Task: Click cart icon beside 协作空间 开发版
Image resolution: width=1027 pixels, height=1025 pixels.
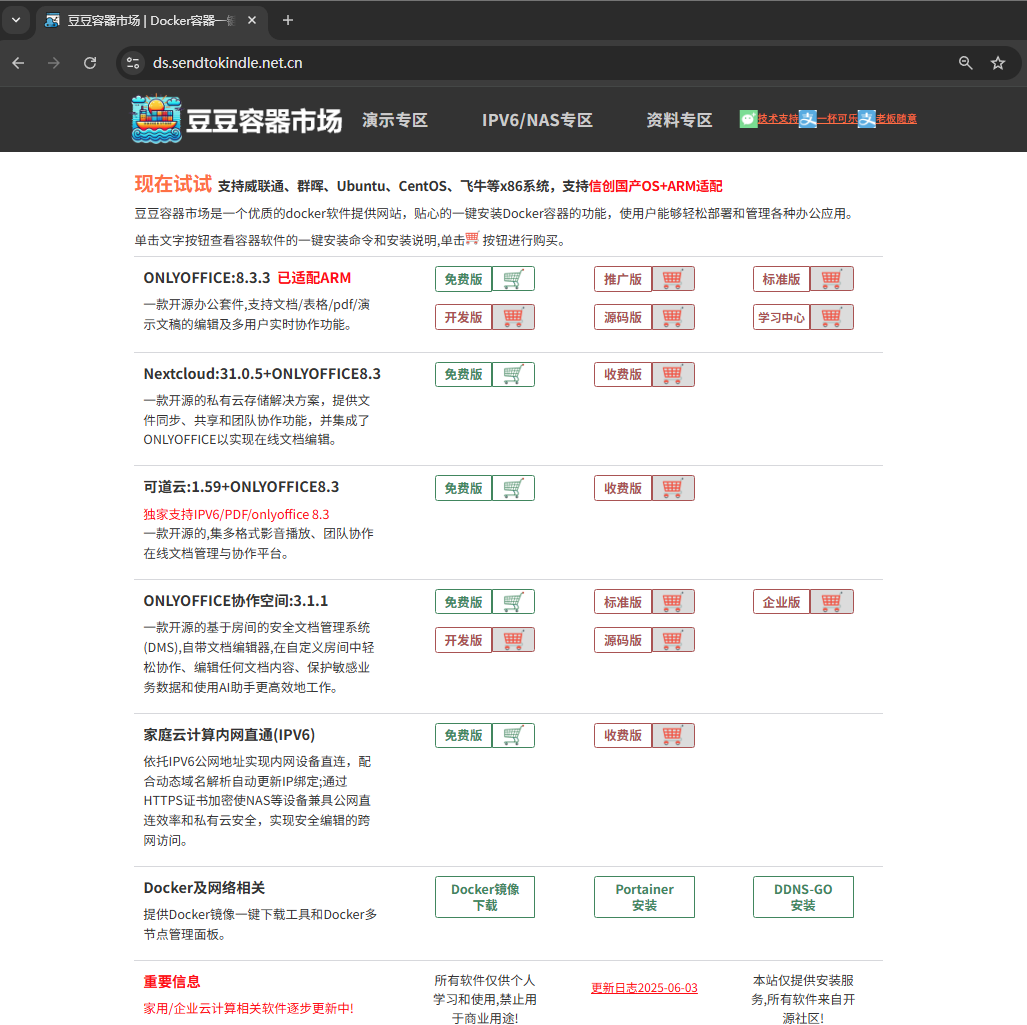Action: point(514,640)
